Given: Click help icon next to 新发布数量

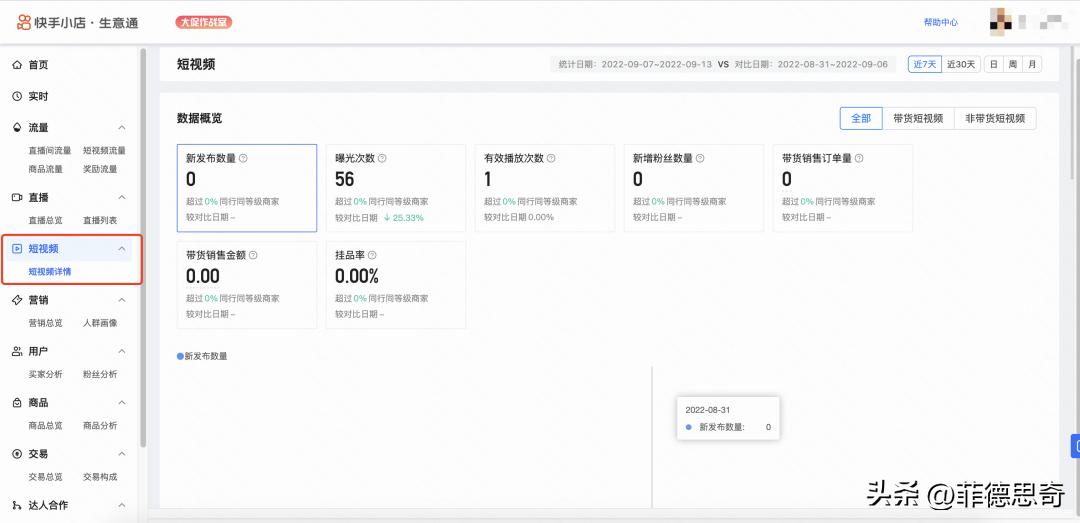Looking at the screenshot, I should 243,158.
